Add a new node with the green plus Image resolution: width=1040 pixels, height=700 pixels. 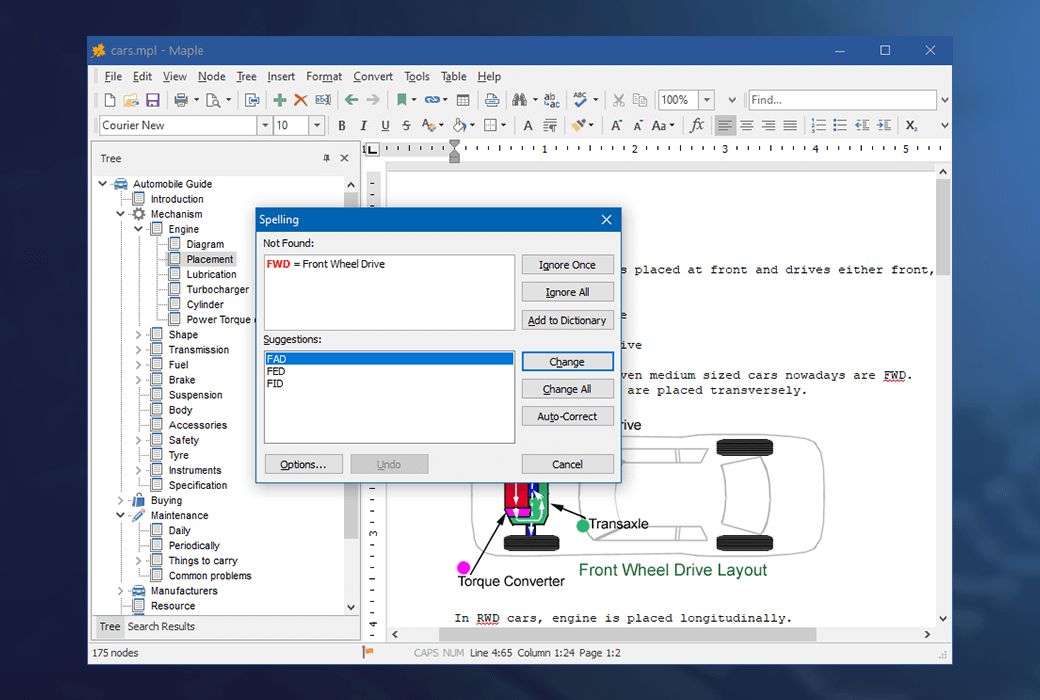tap(280, 100)
